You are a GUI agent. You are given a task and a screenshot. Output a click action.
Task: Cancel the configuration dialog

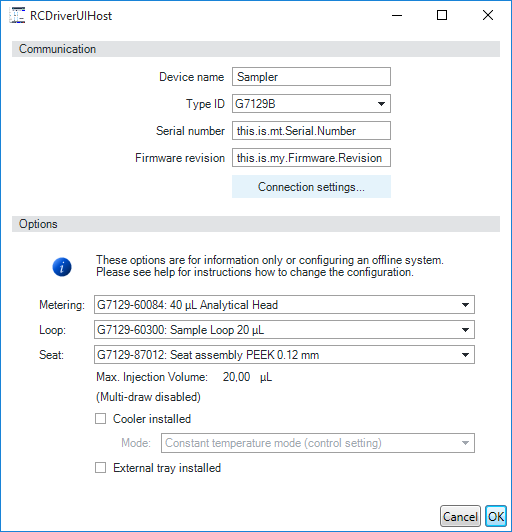click(x=460, y=516)
